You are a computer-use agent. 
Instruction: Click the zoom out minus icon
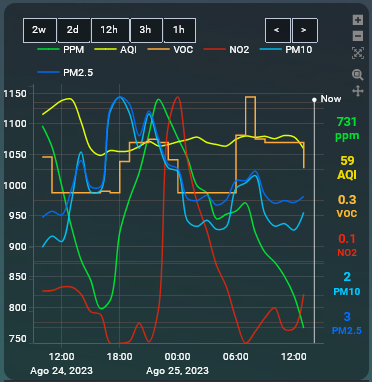click(358, 36)
